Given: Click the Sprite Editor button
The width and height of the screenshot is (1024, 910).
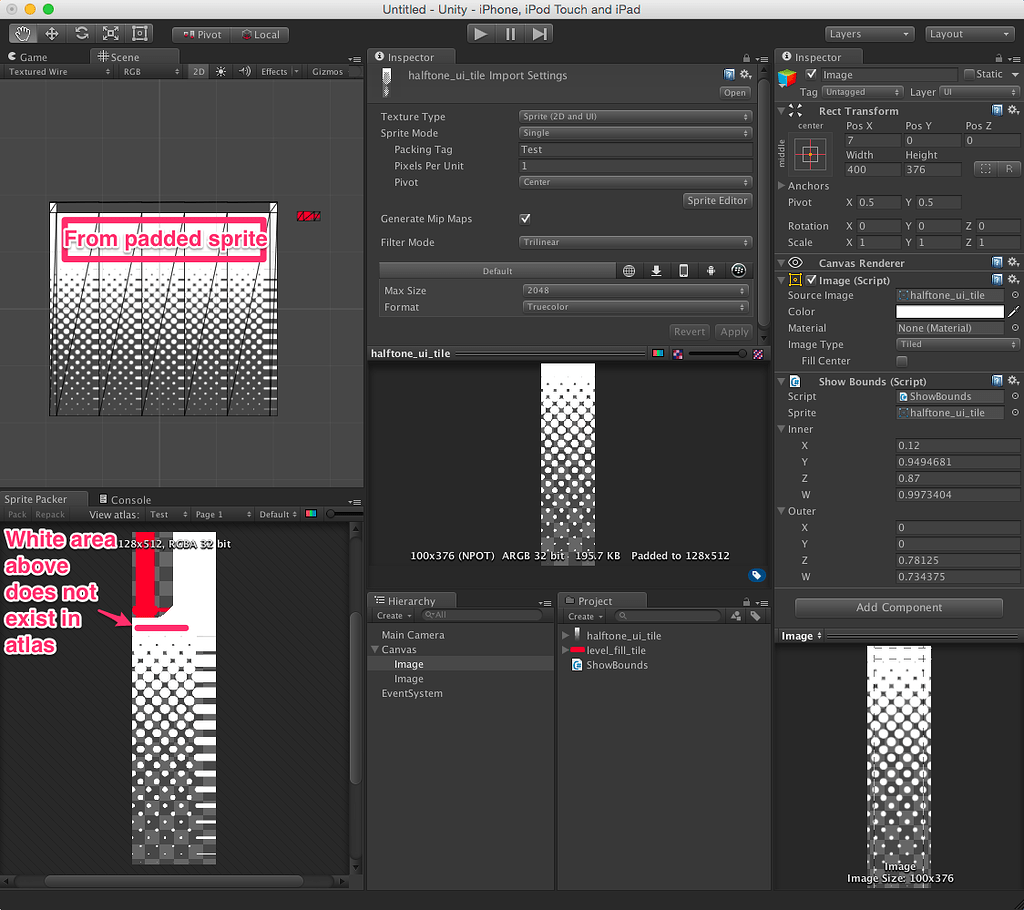Looking at the screenshot, I should point(717,200).
